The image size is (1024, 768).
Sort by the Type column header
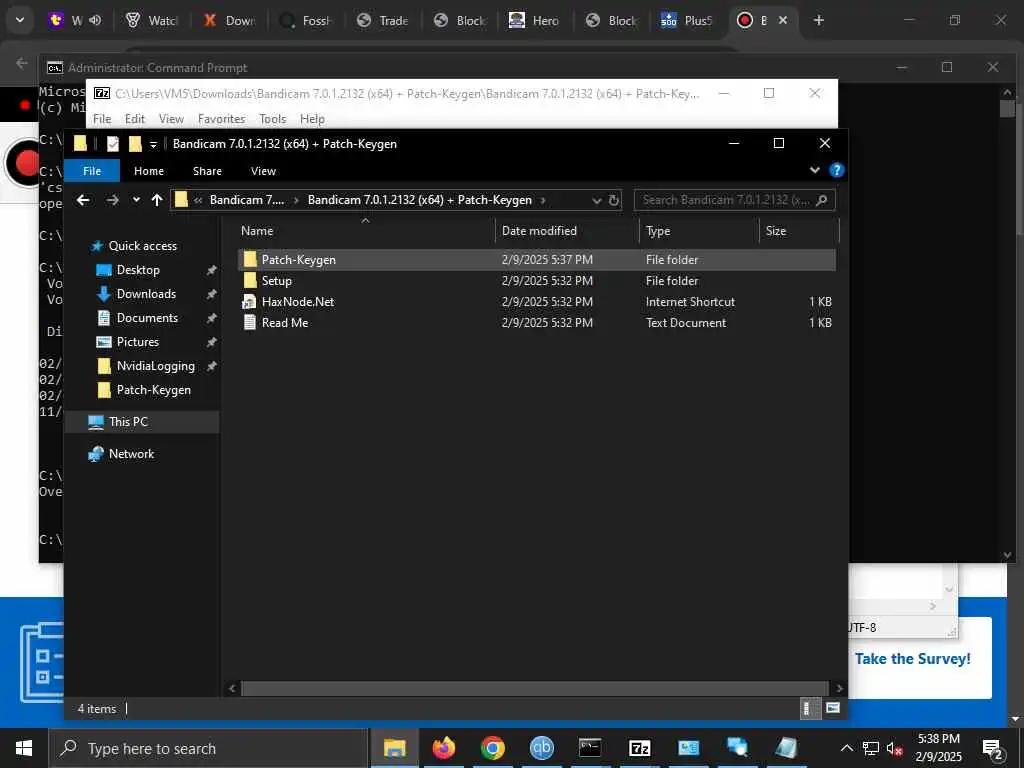[699, 231]
